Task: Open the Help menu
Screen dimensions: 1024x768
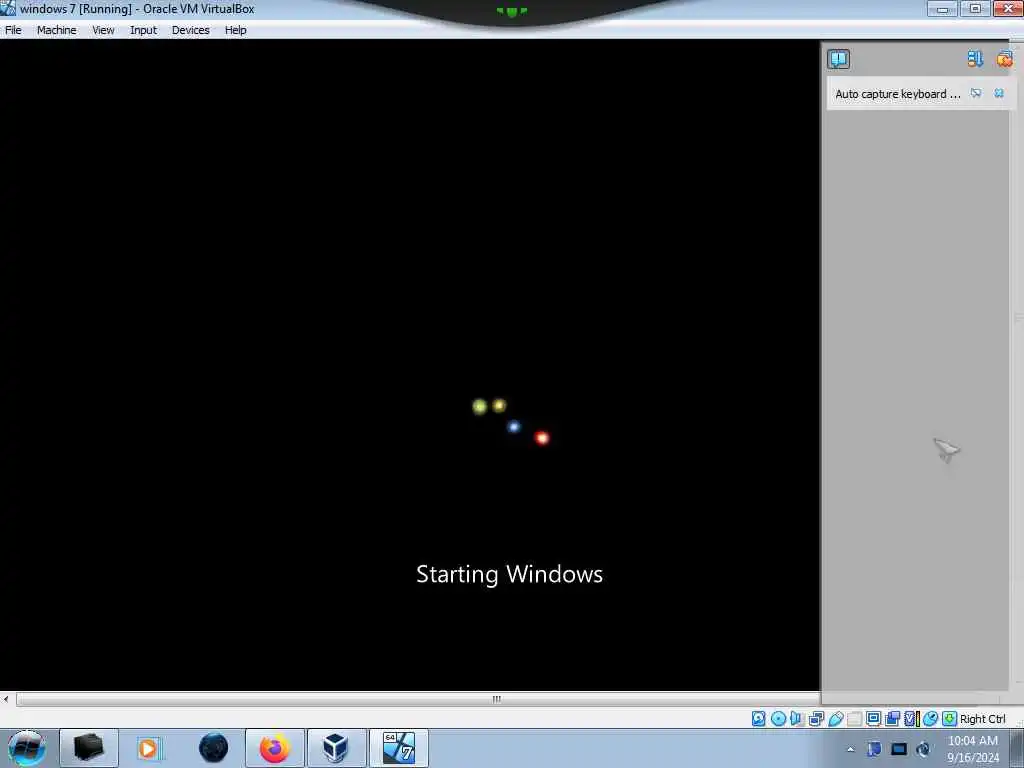Action: [x=236, y=30]
